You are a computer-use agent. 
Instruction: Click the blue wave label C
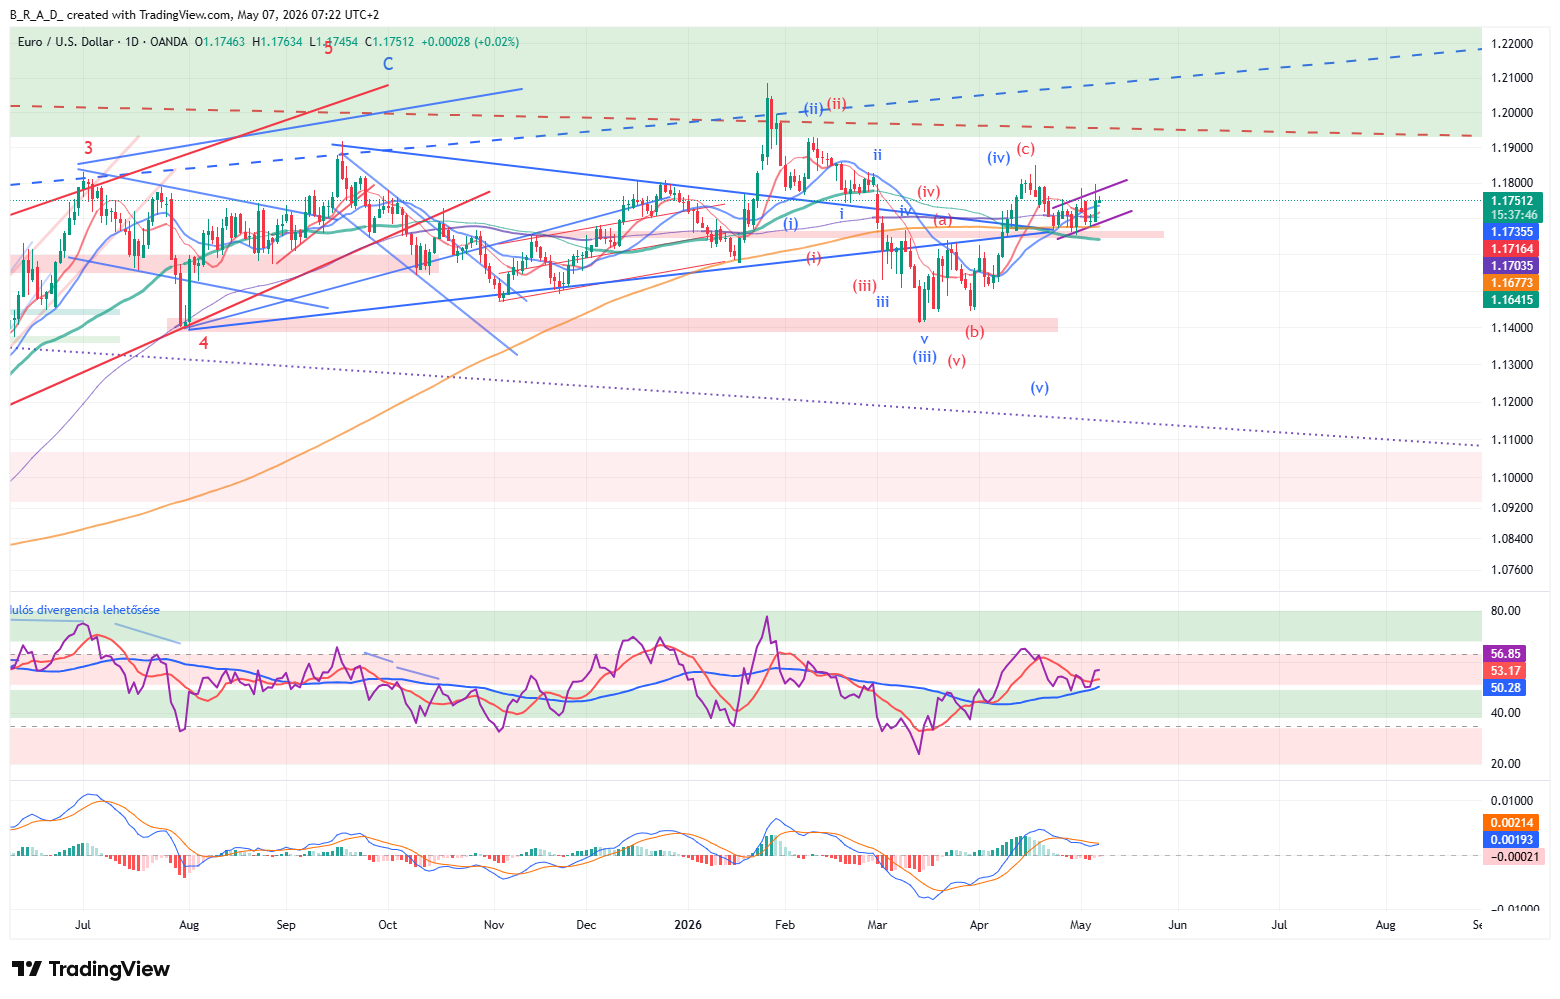click(x=388, y=64)
